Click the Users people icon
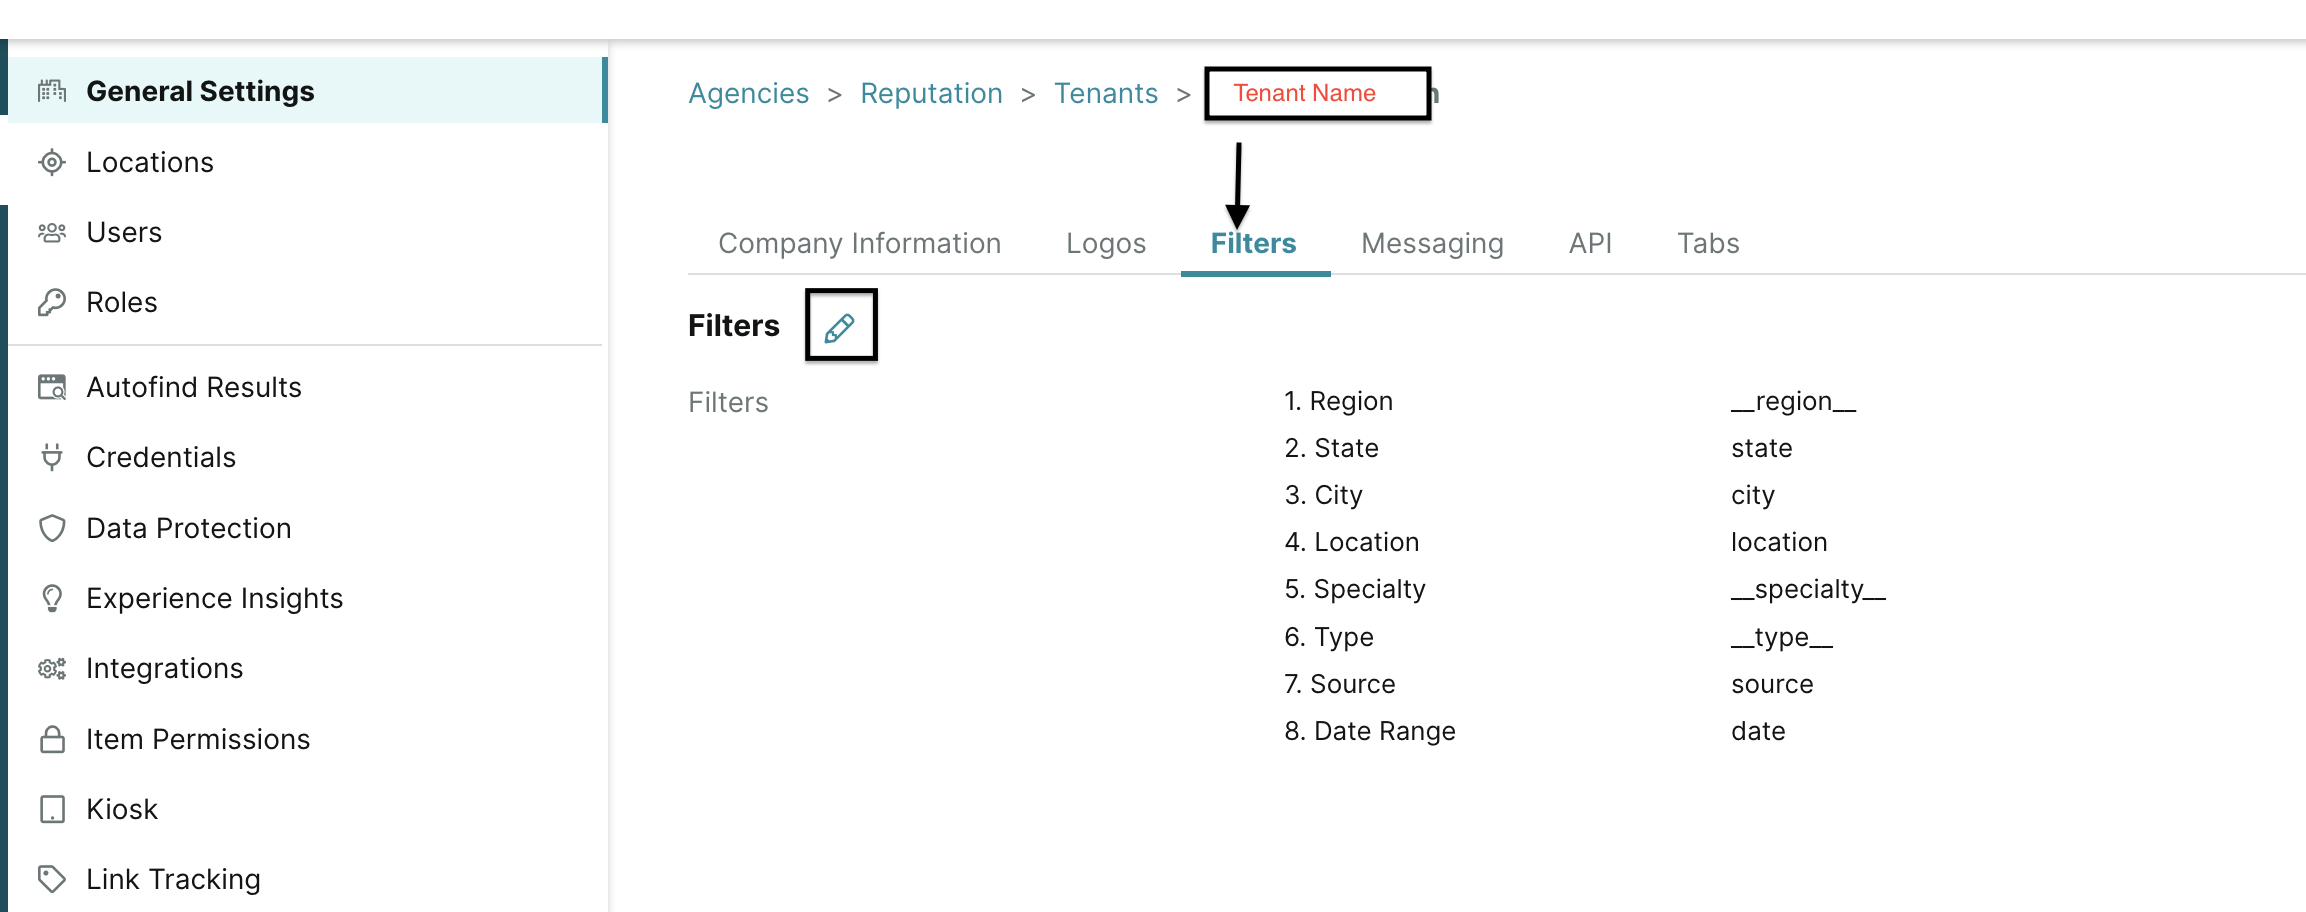This screenshot has width=2306, height=912. [50, 232]
